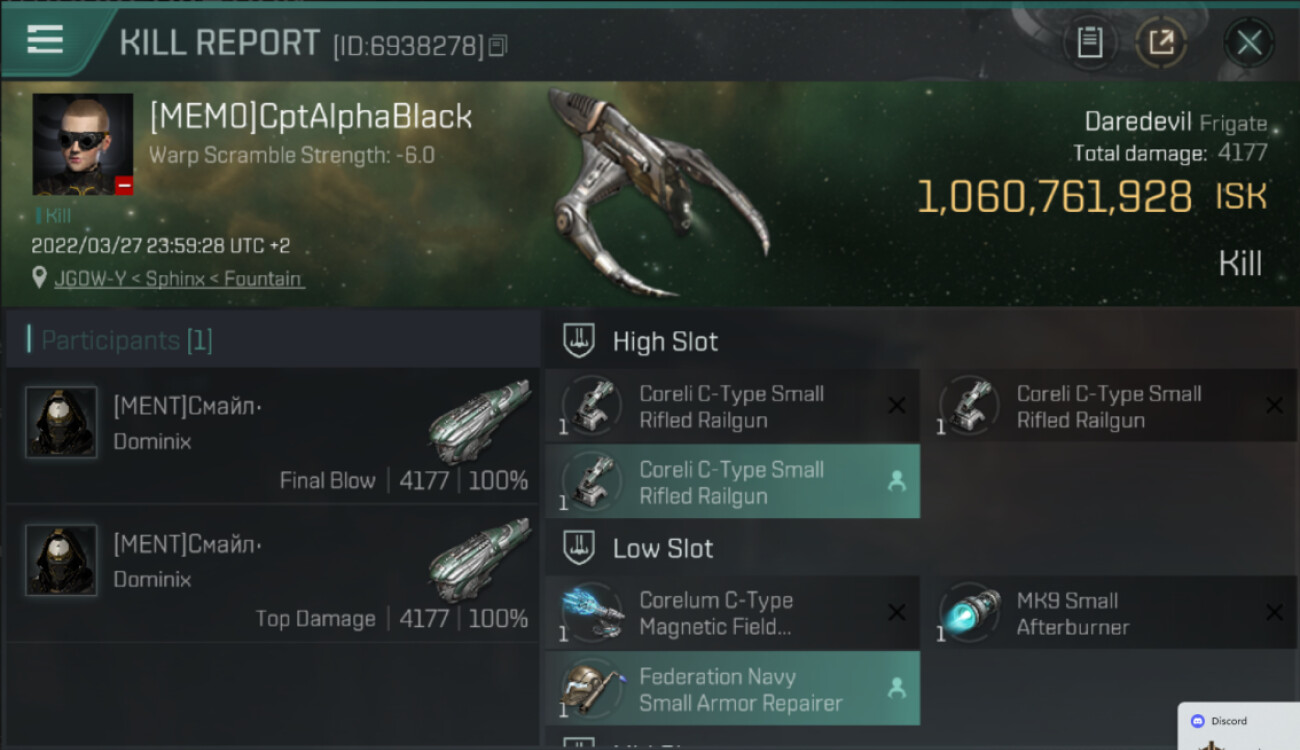Select the Low Slot section icon
Viewport: 1300px width, 750px height.
[577, 548]
